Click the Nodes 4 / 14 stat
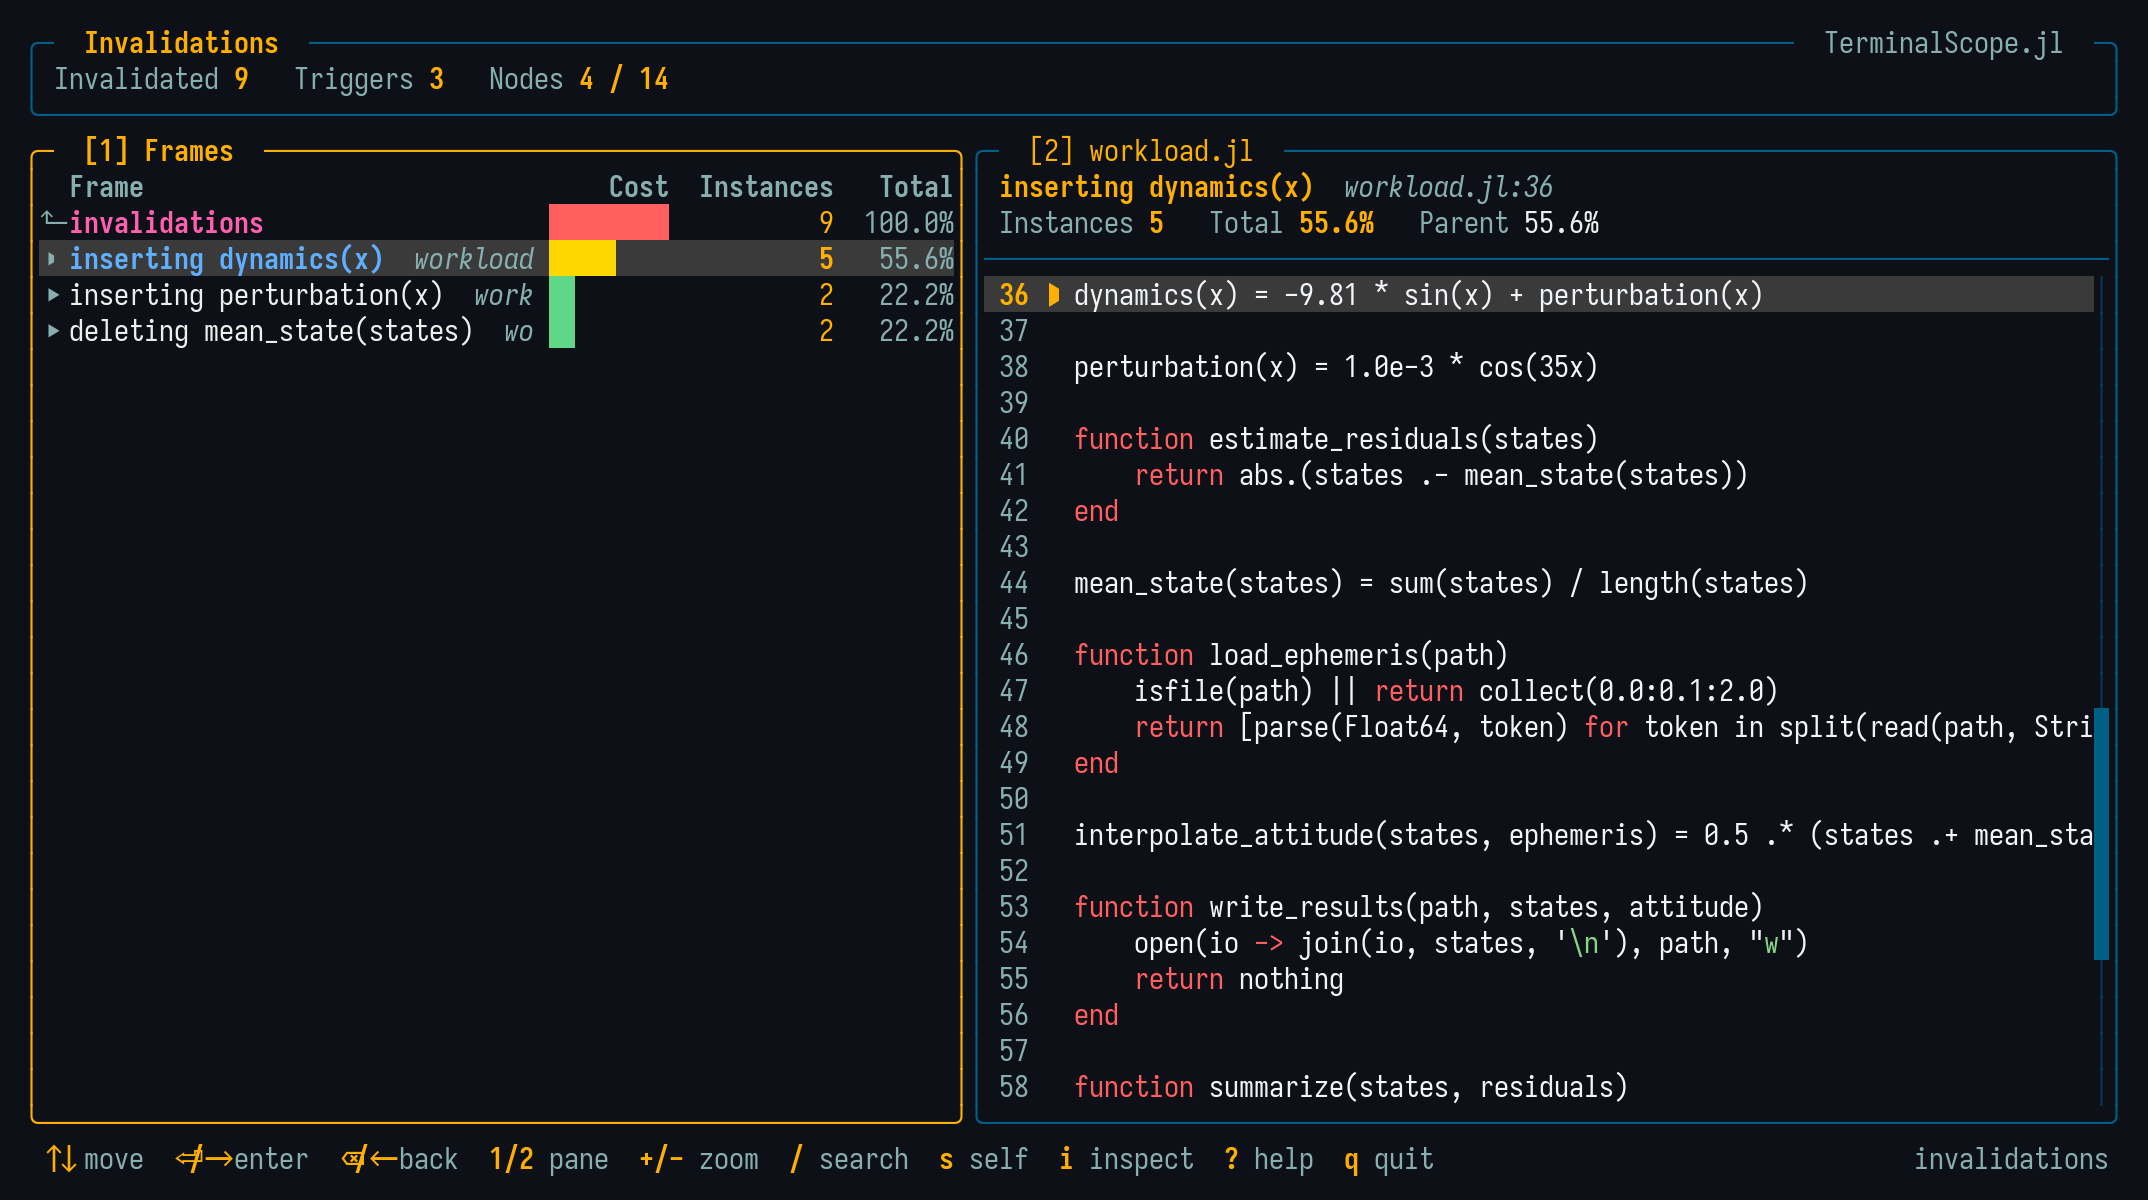 (579, 79)
